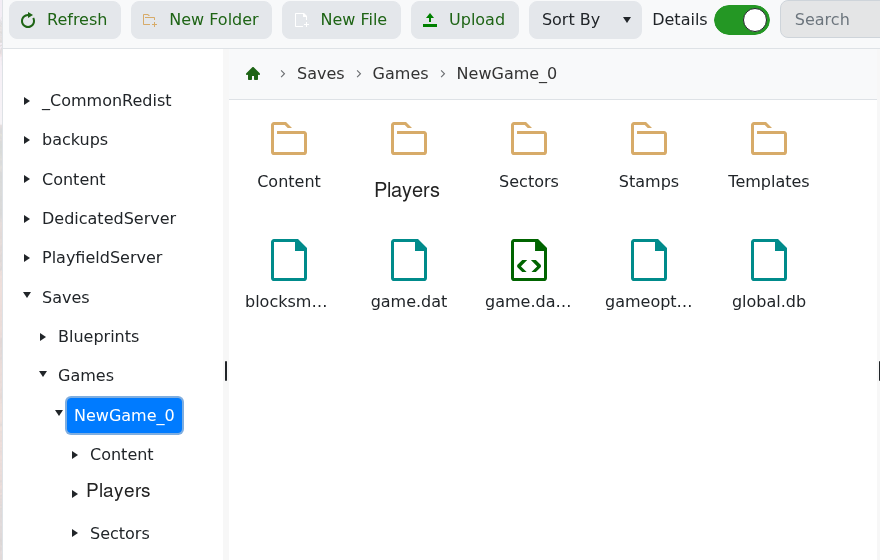Select the gameopt... file icon
Image resolution: width=880 pixels, height=560 pixels.
[649, 260]
